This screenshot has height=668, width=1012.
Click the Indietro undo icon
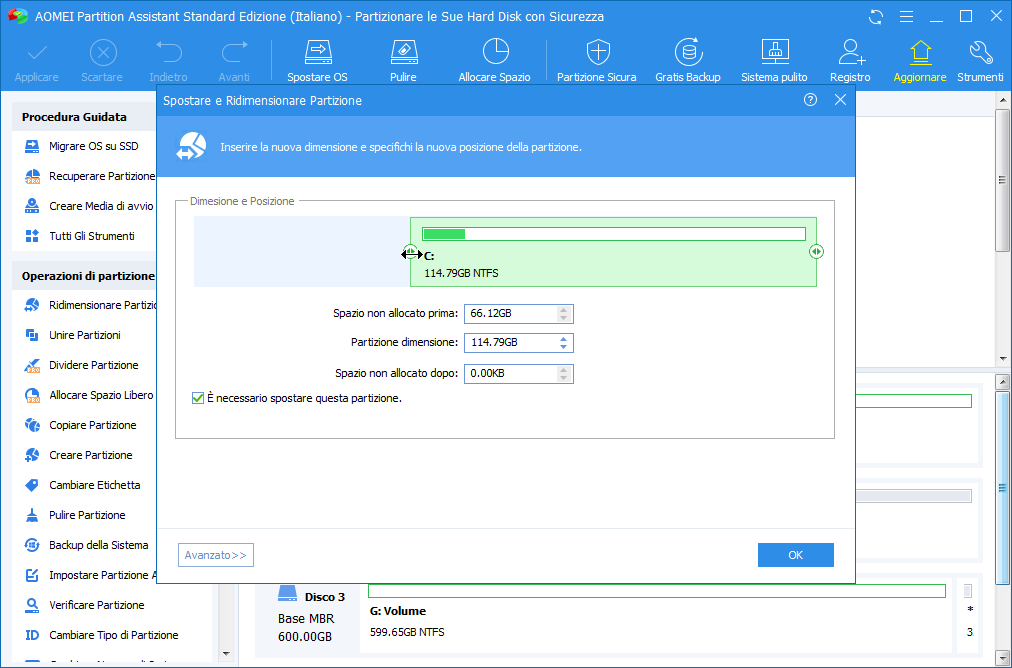point(168,62)
